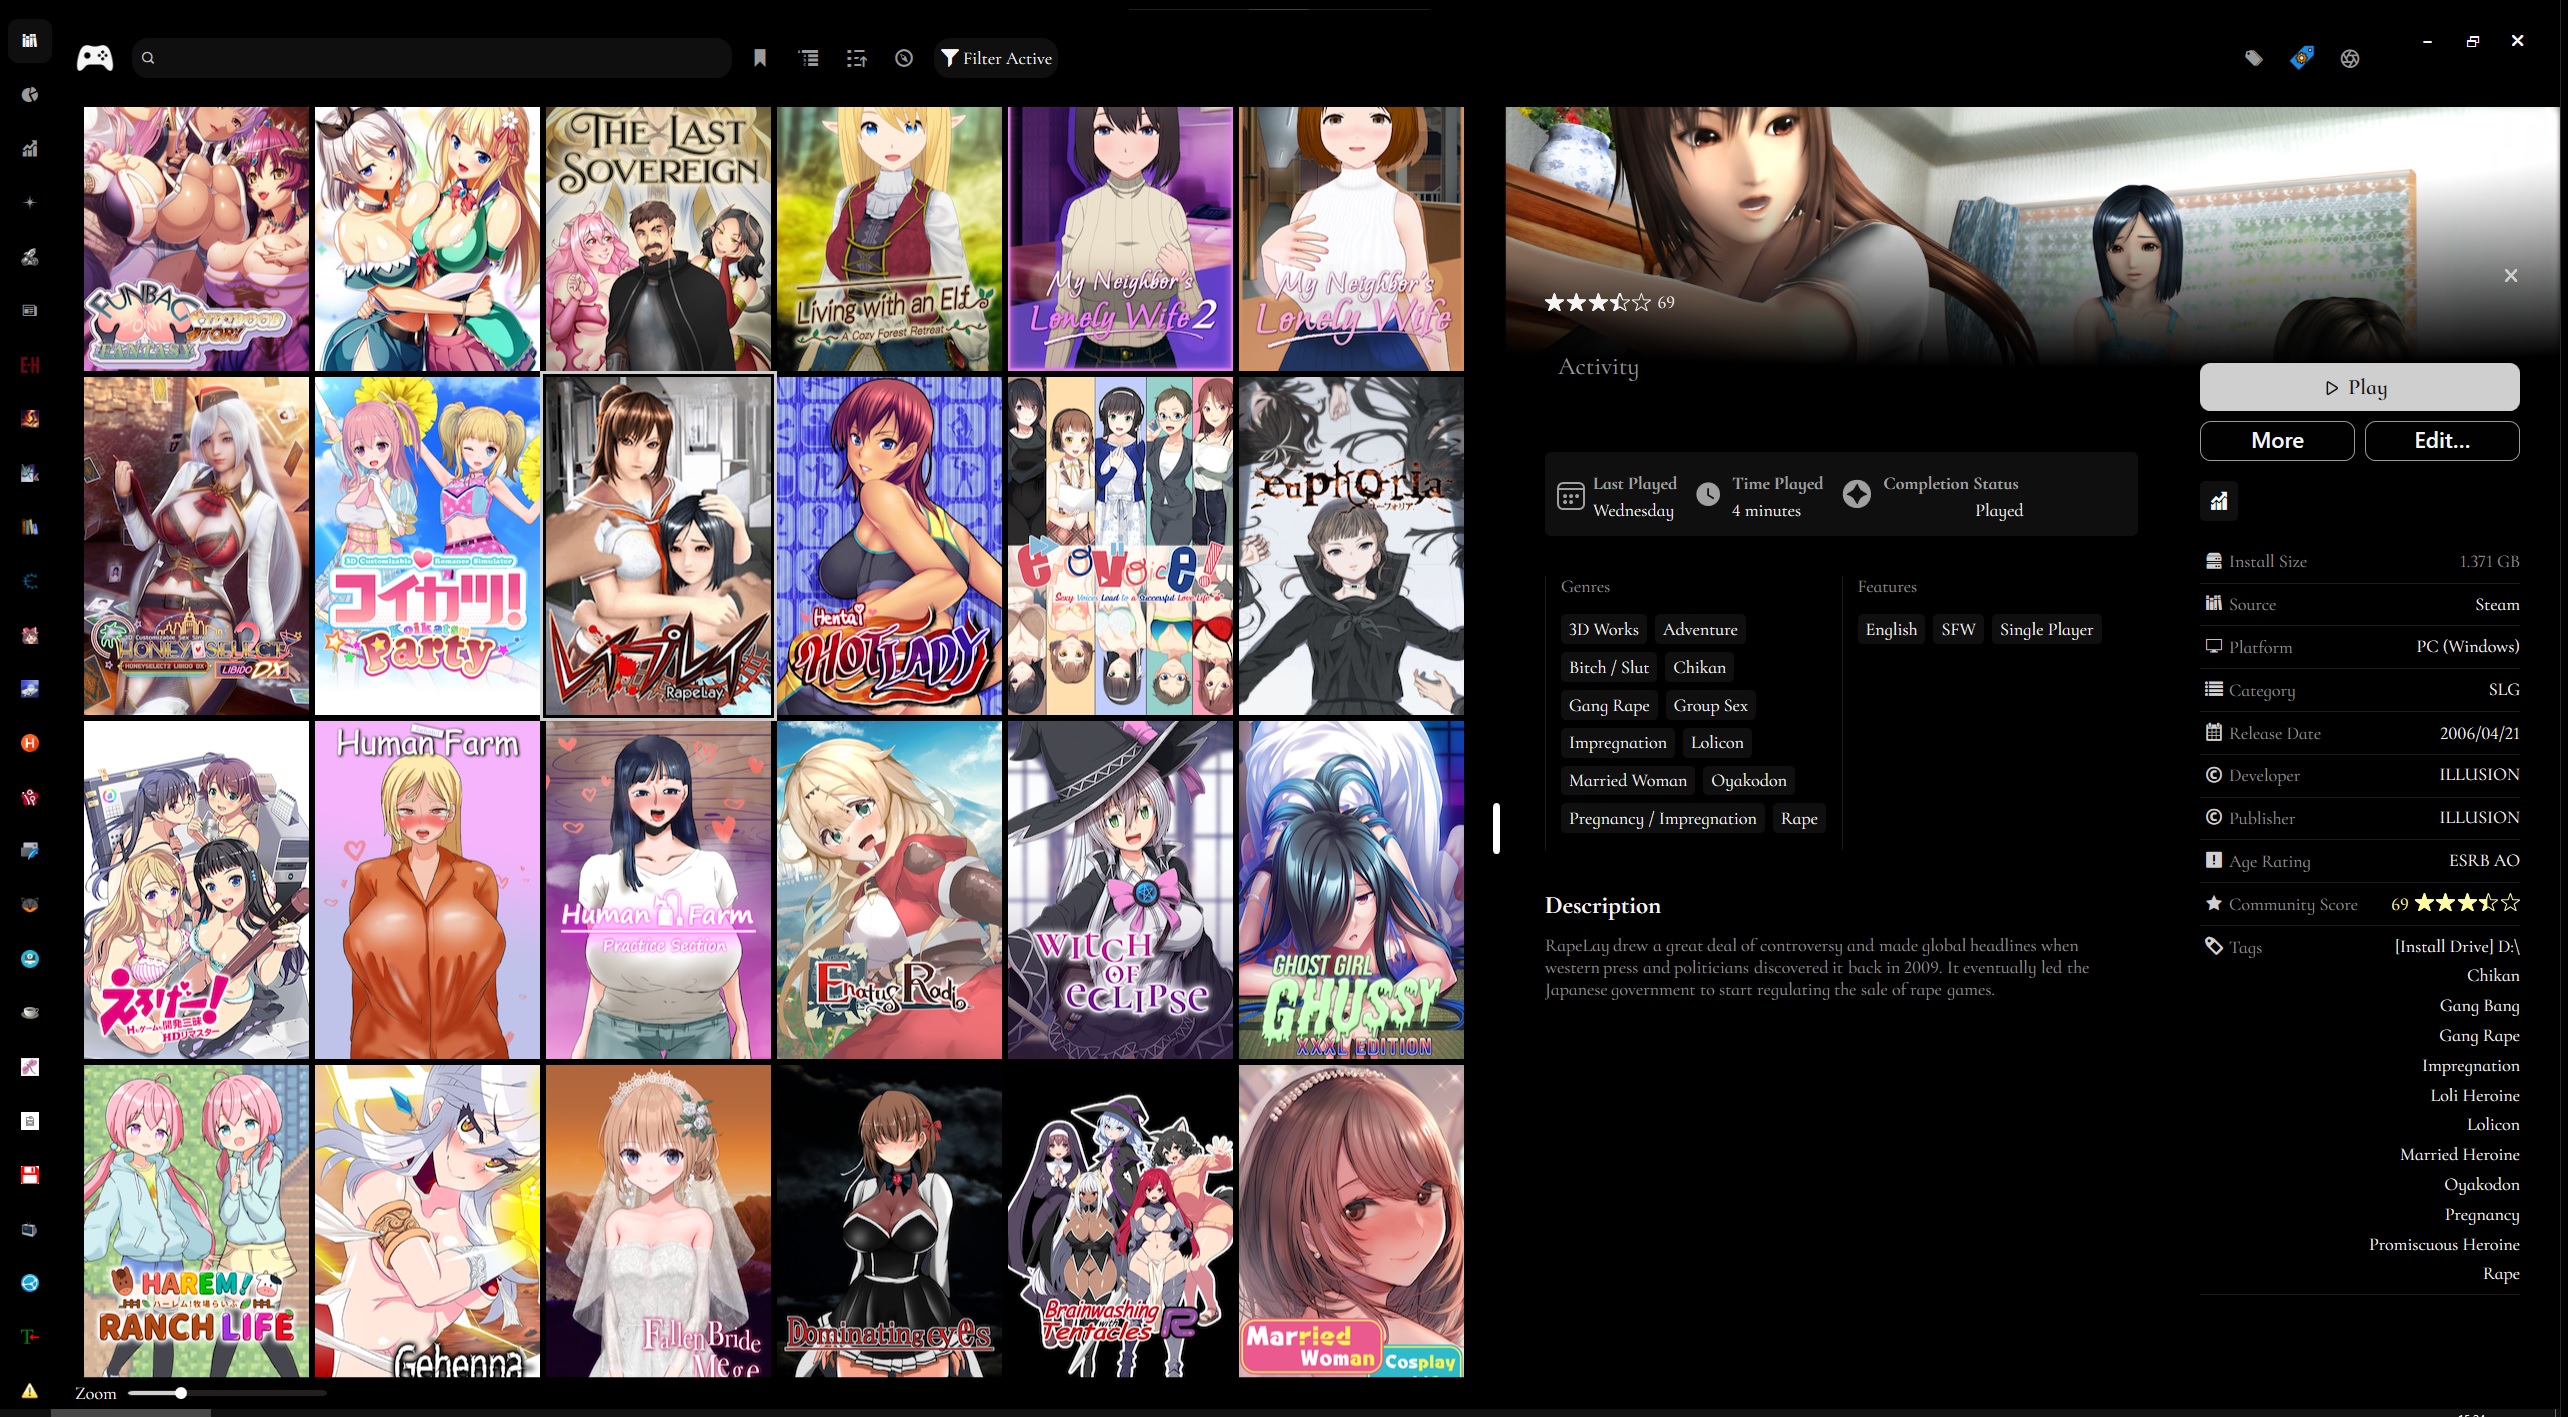
Task: Open the sort order options icon
Action: [x=857, y=58]
